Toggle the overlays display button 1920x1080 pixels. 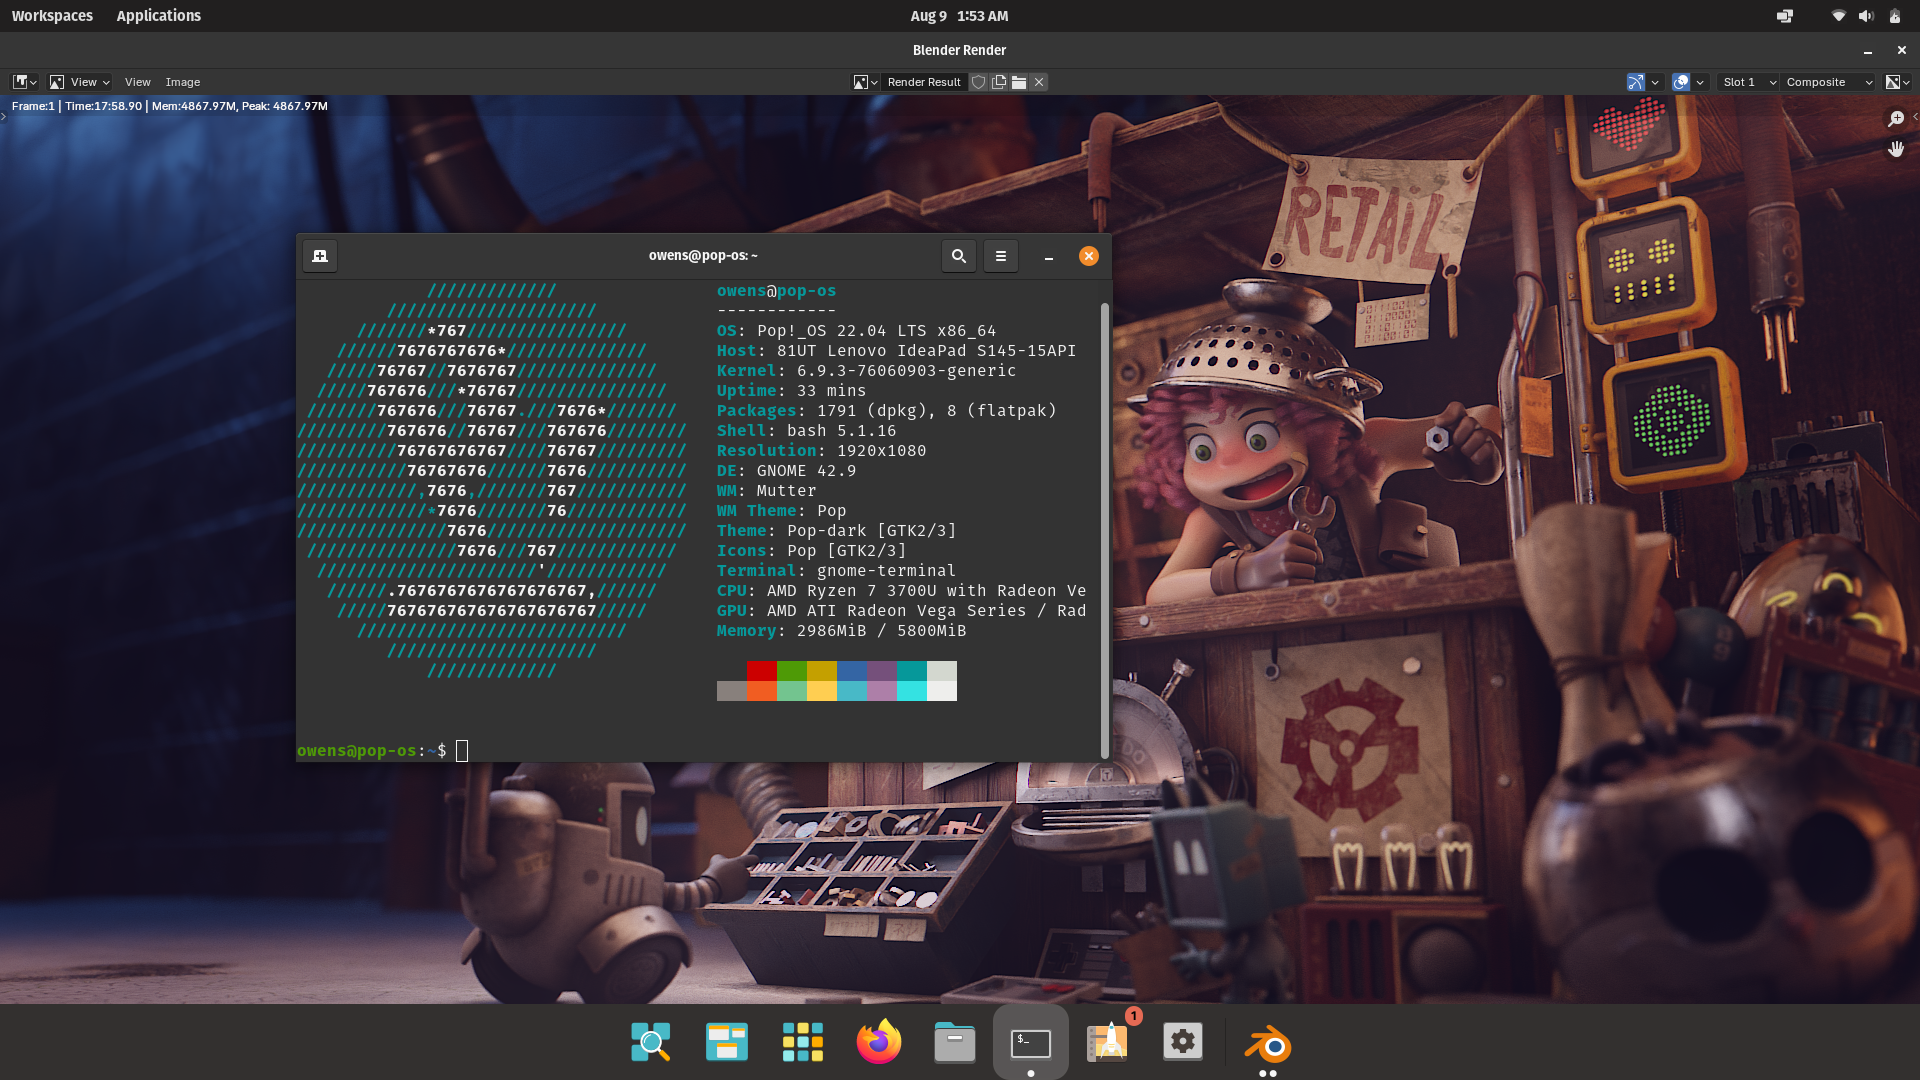(x=1681, y=82)
